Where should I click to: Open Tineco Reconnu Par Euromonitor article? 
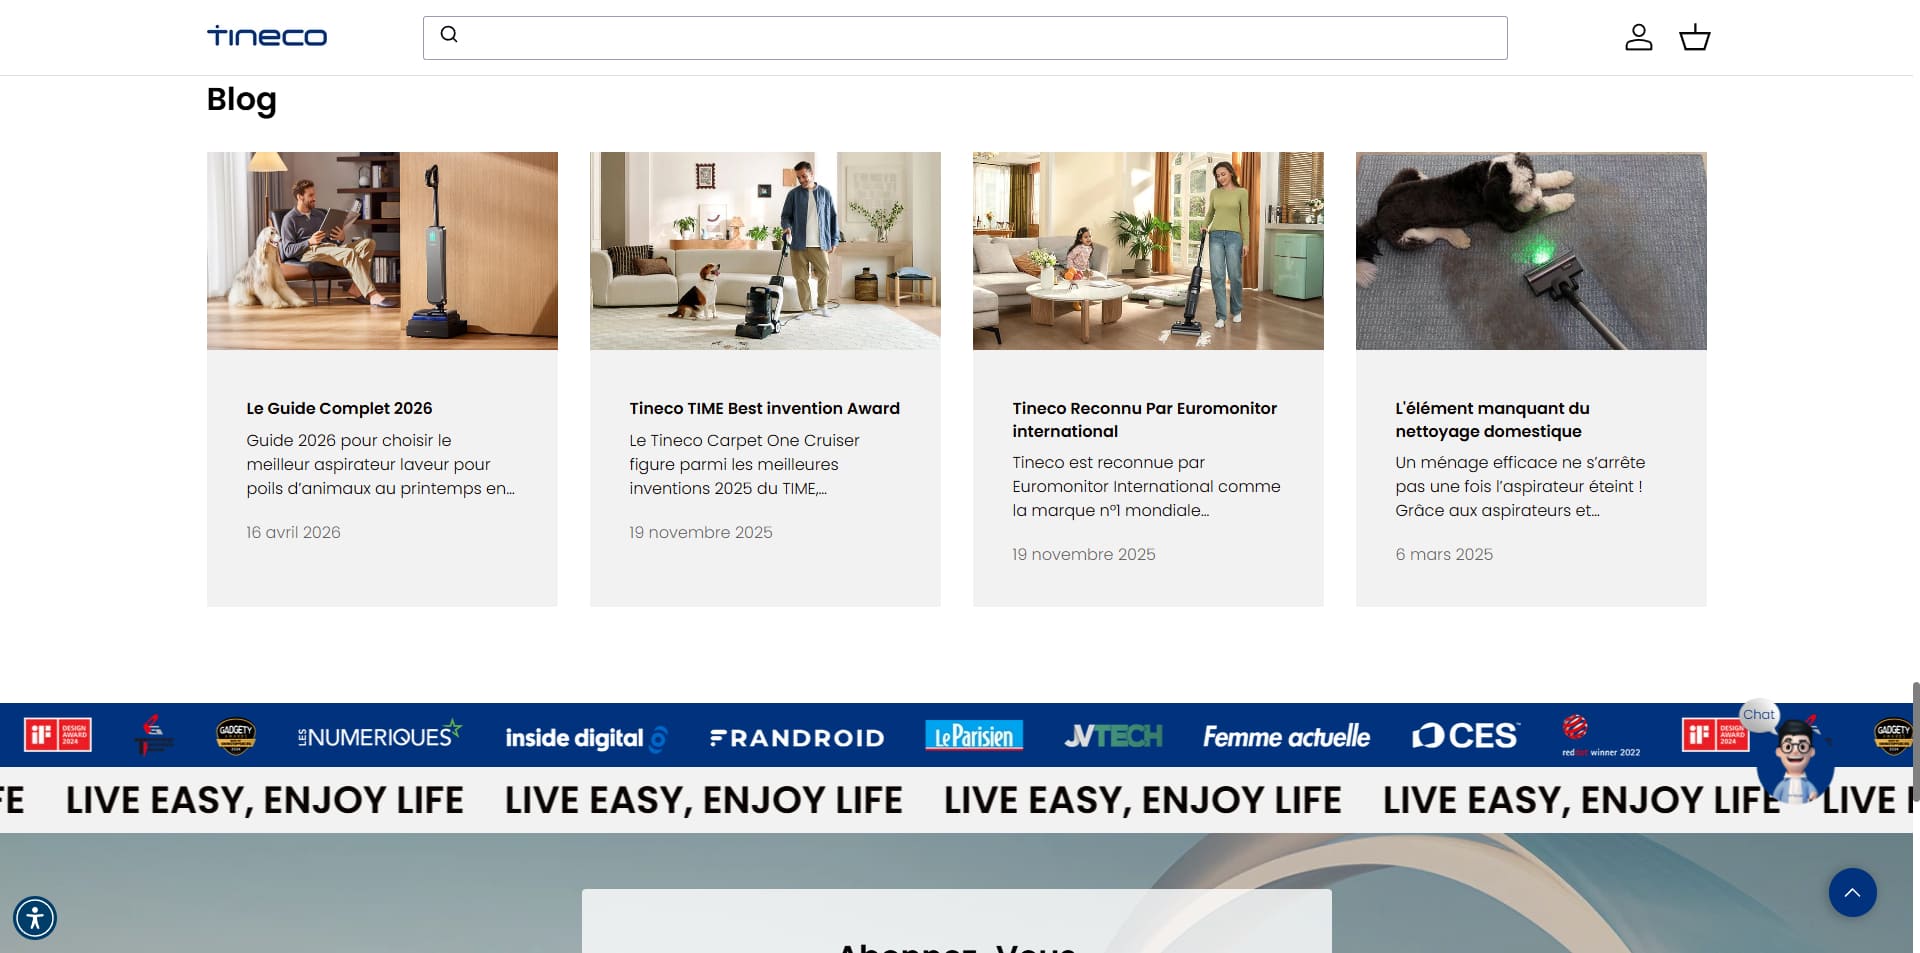[1144, 420]
